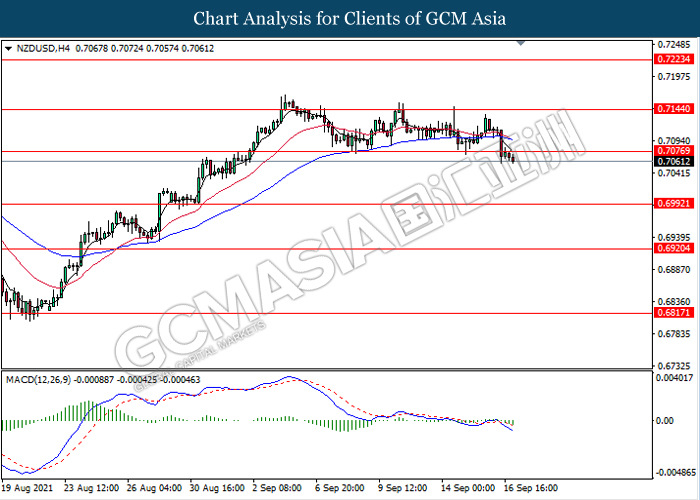Click the dropdown triangle beside NZDUSD,H4
The width and height of the screenshot is (700, 500).
point(8,49)
